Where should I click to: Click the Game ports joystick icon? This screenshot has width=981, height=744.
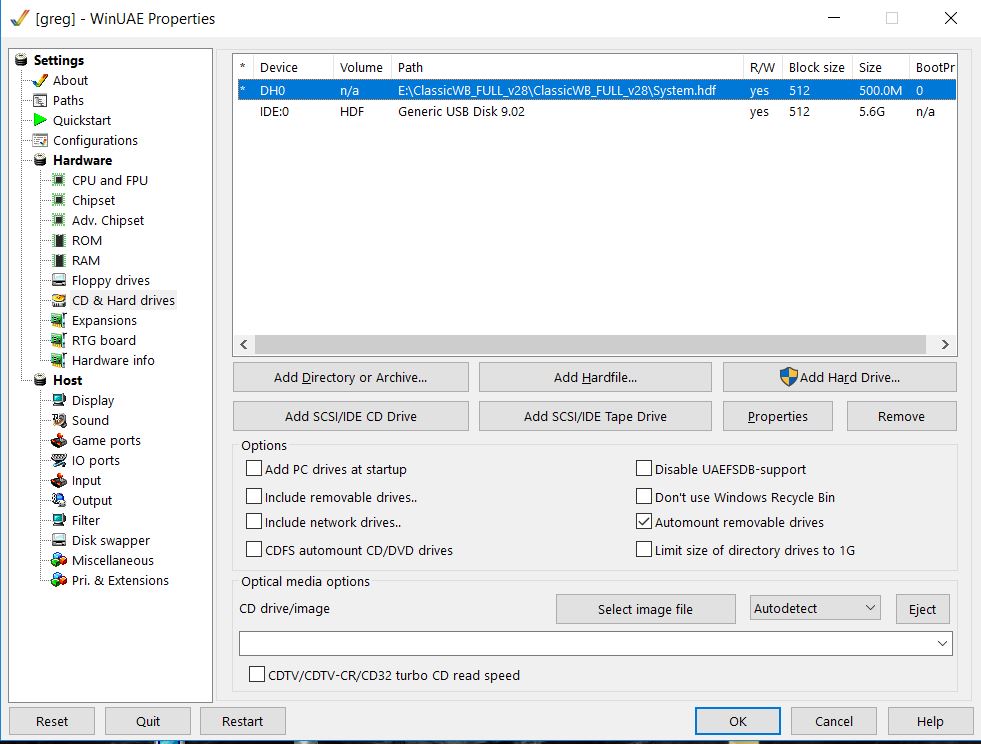[x=59, y=440]
